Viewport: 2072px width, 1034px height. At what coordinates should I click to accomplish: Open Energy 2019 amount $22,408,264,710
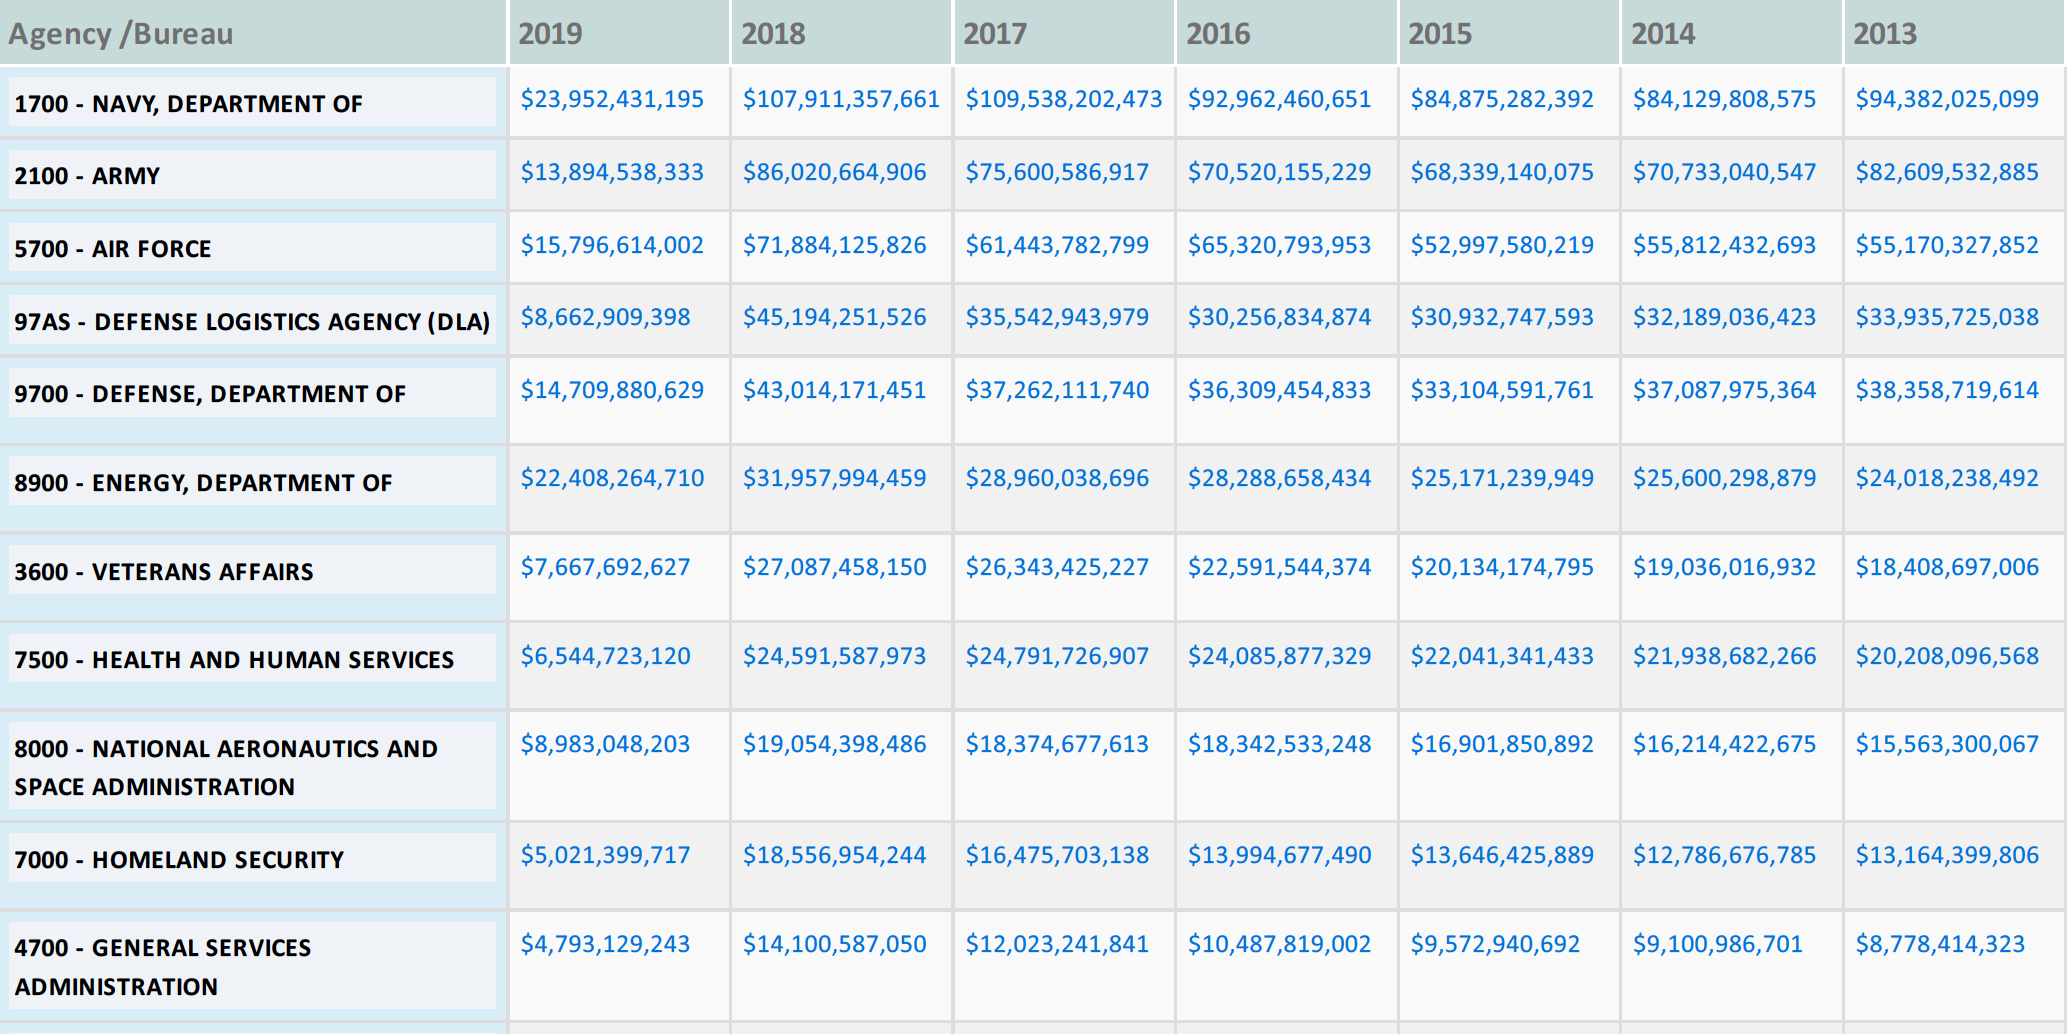[x=612, y=478]
